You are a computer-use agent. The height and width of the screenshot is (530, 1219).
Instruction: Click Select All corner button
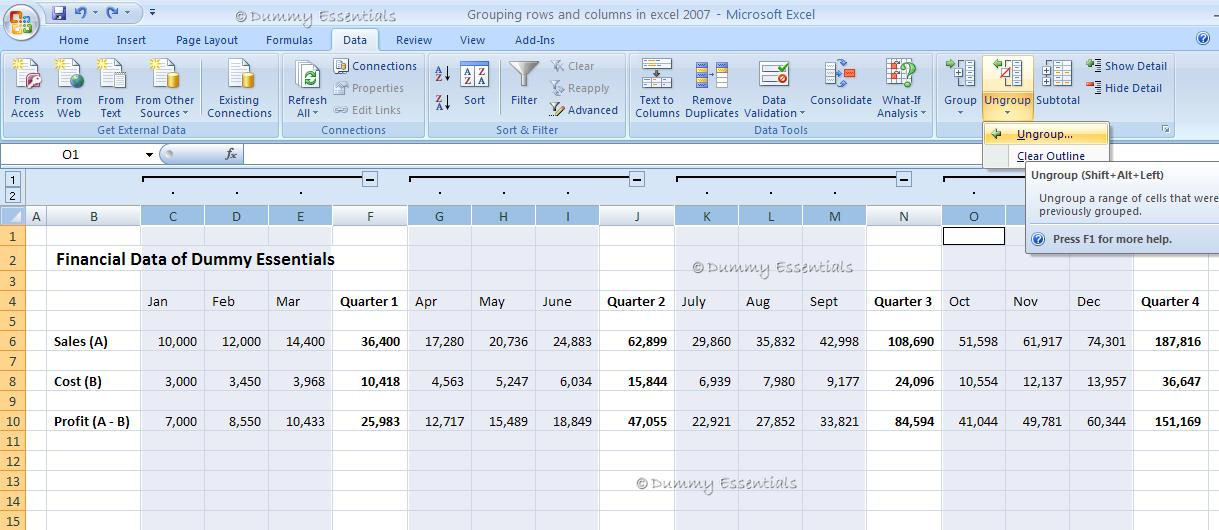coord(12,216)
